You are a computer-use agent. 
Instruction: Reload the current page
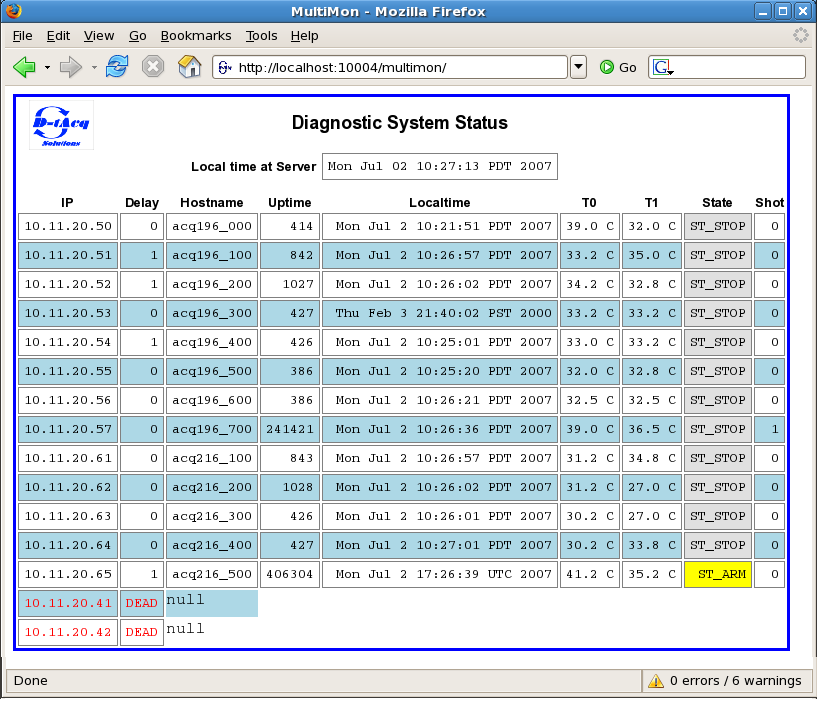tap(117, 67)
